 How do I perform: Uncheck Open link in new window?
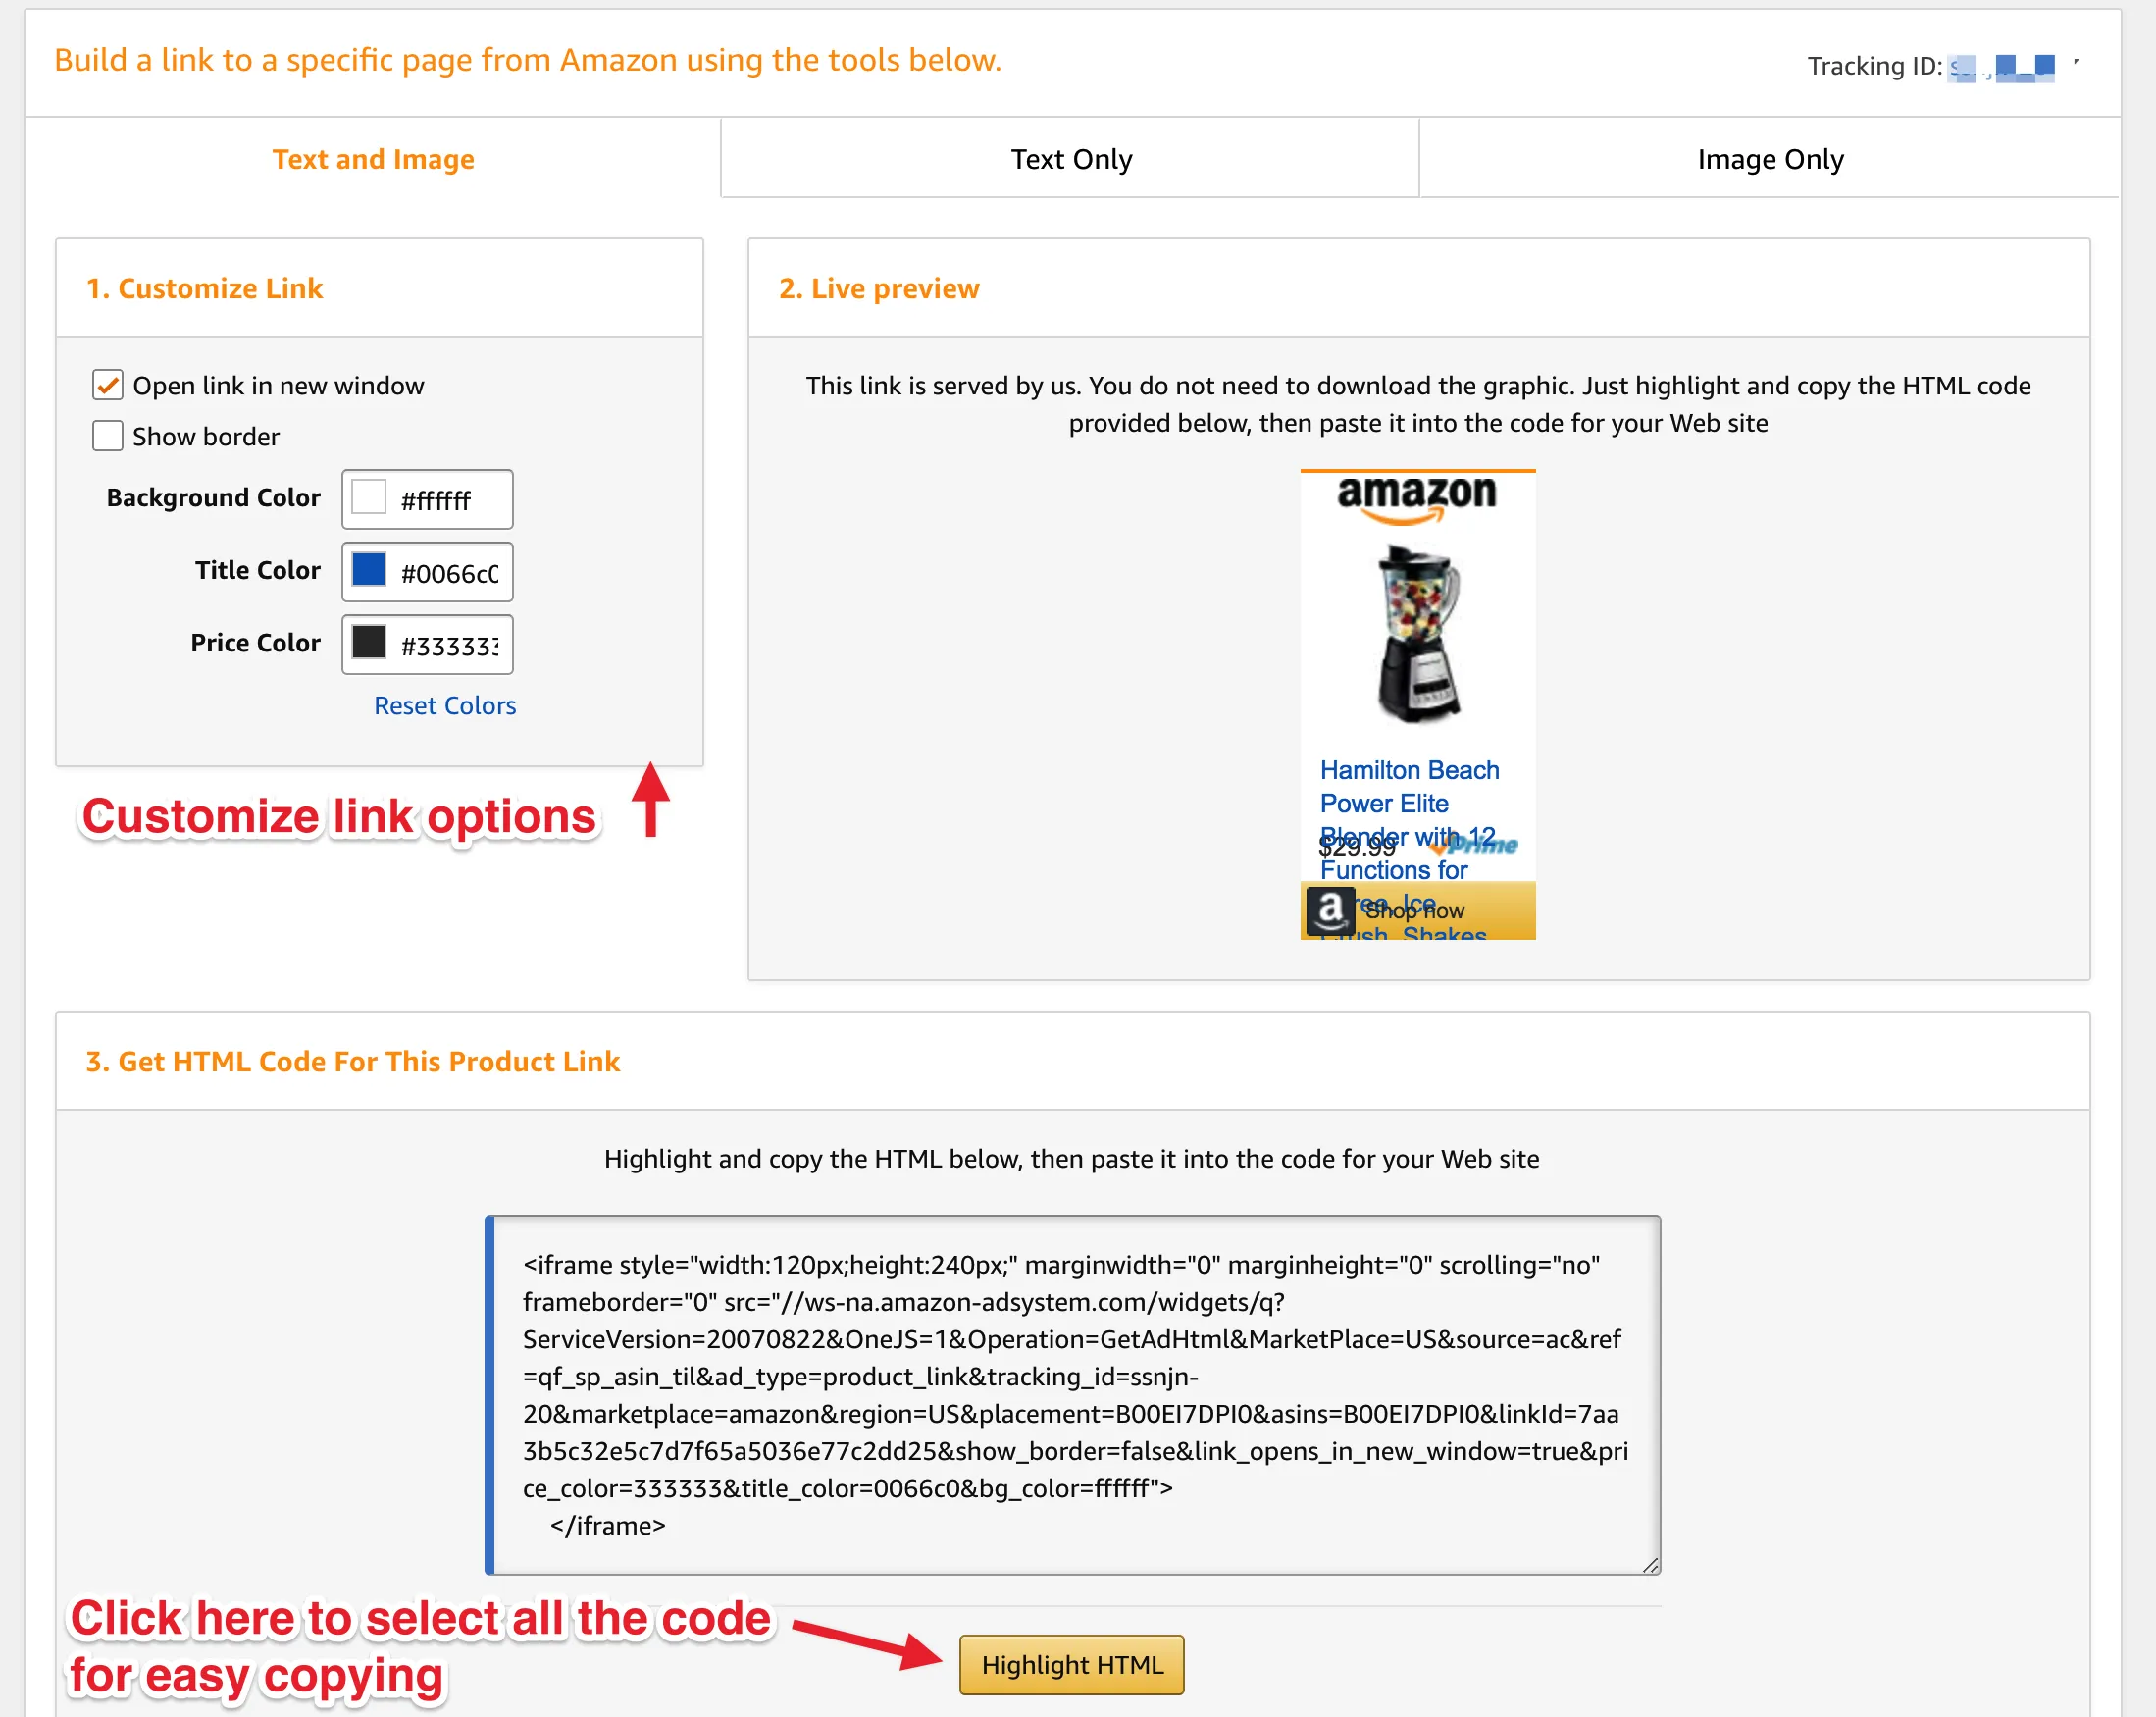(x=107, y=385)
